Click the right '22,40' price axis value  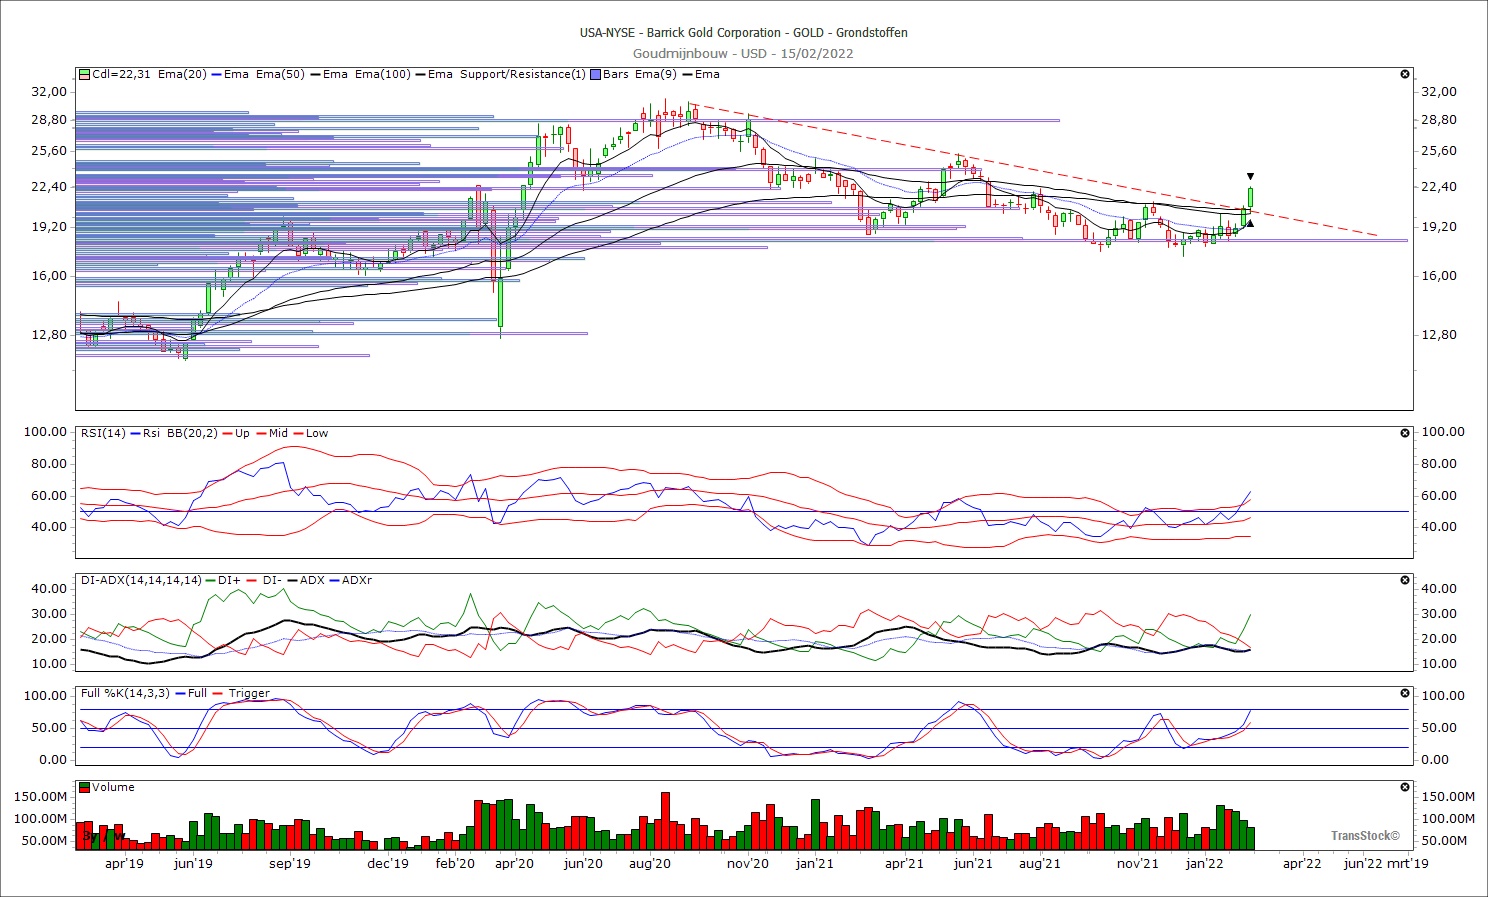[x=1439, y=186]
